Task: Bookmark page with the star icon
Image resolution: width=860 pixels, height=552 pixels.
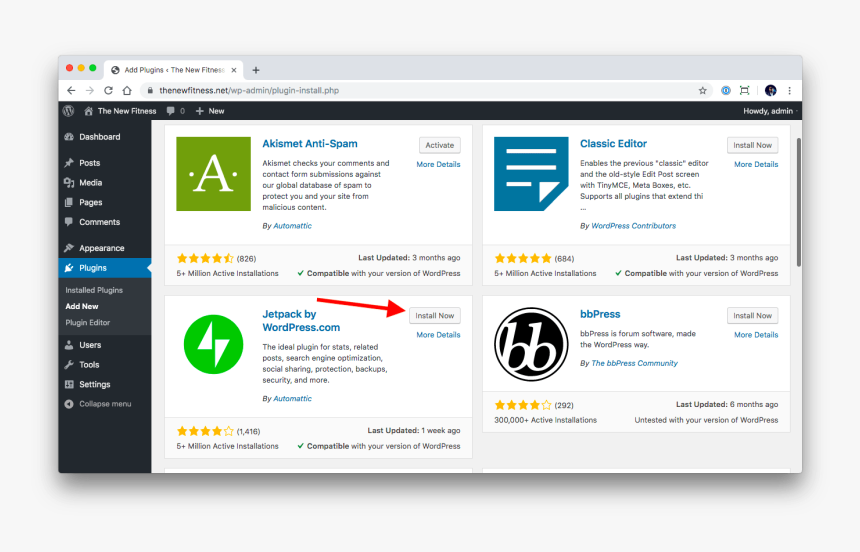Action: (703, 91)
